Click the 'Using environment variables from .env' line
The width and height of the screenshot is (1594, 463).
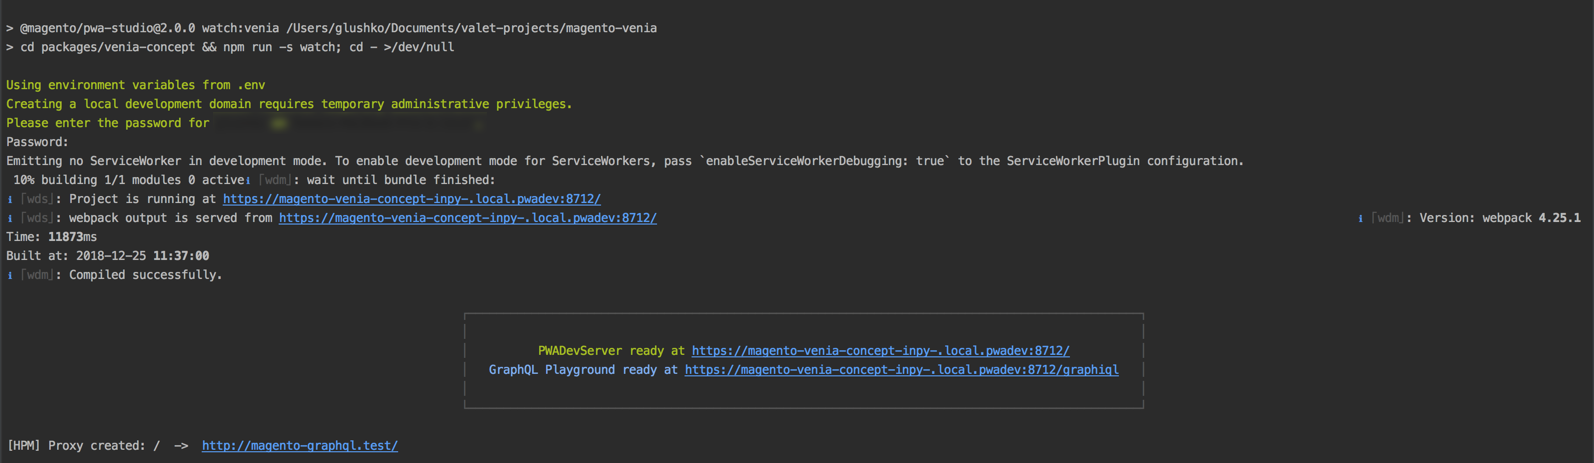(136, 85)
